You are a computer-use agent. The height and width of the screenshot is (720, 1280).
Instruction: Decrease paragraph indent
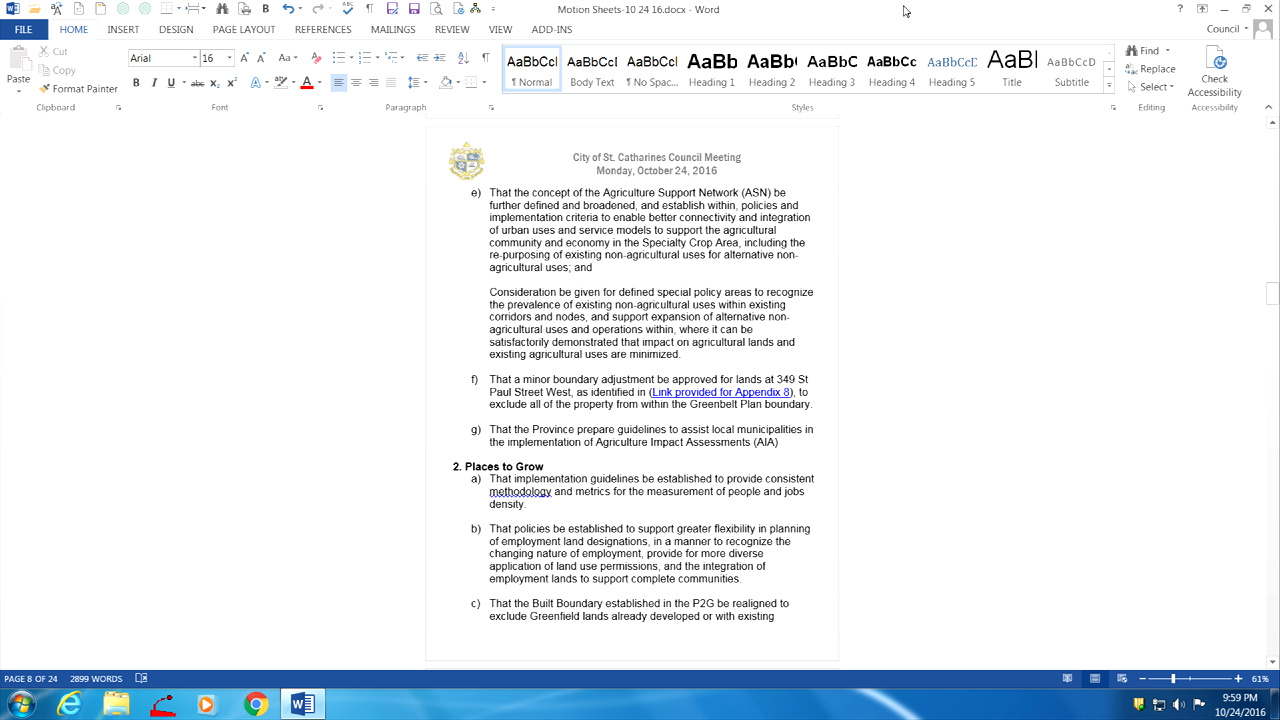tap(422, 58)
